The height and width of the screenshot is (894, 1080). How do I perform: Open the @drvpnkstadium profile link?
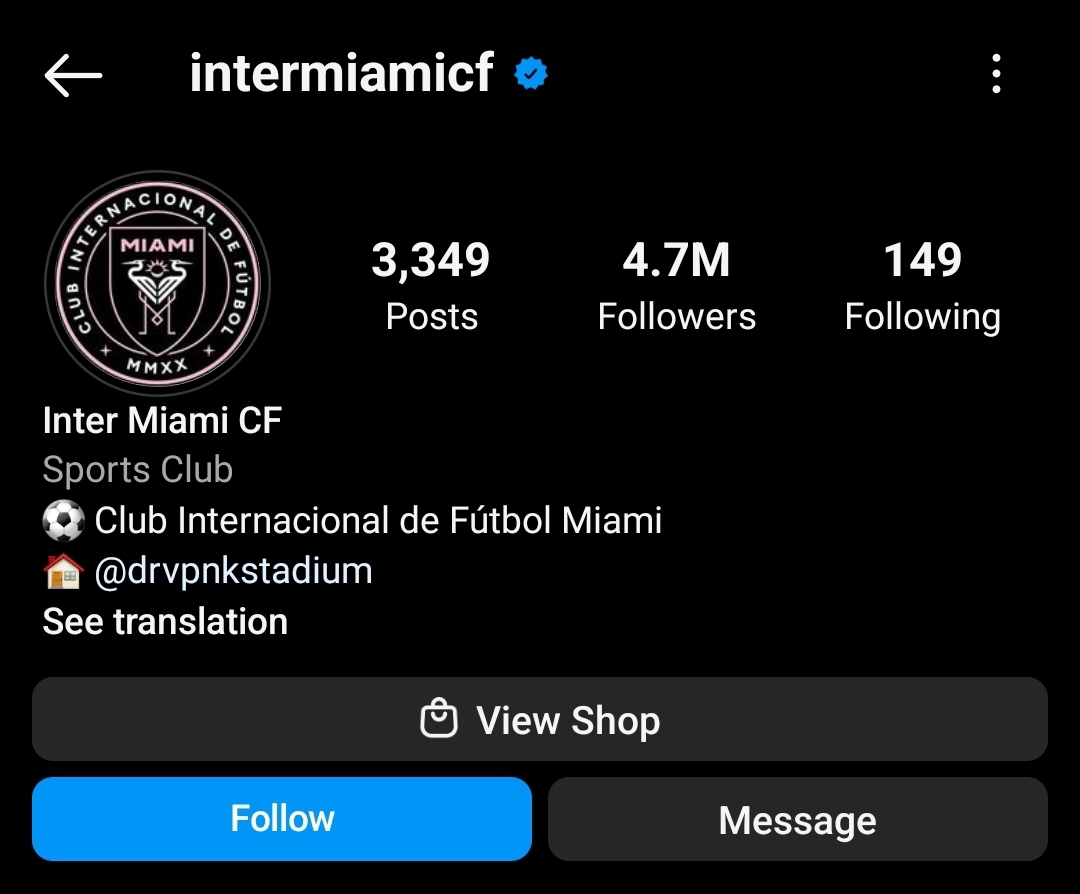pyautogui.click(x=233, y=571)
